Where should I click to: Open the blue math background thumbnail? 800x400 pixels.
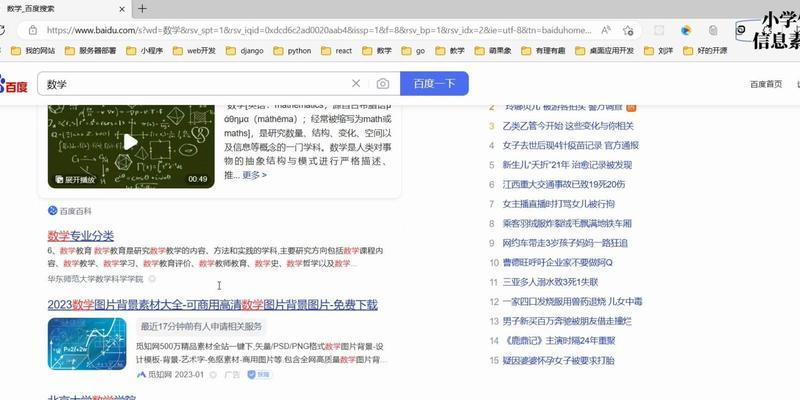click(87, 344)
